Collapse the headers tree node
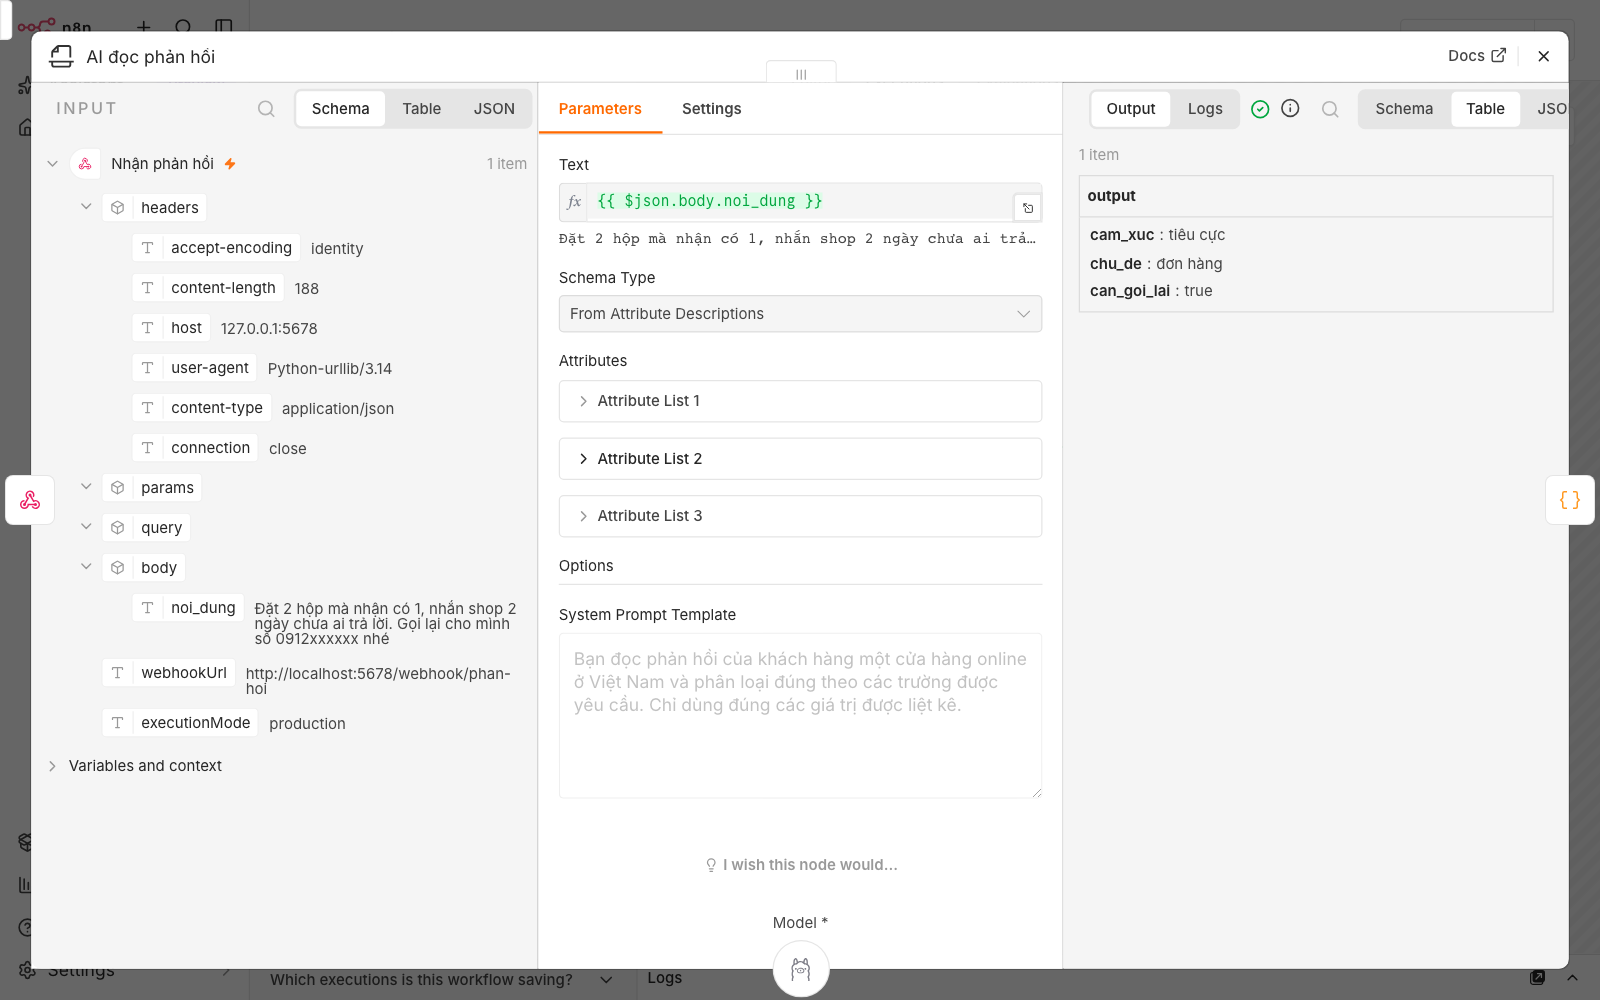This screenshot has width=1600, height=1000. 86,207
